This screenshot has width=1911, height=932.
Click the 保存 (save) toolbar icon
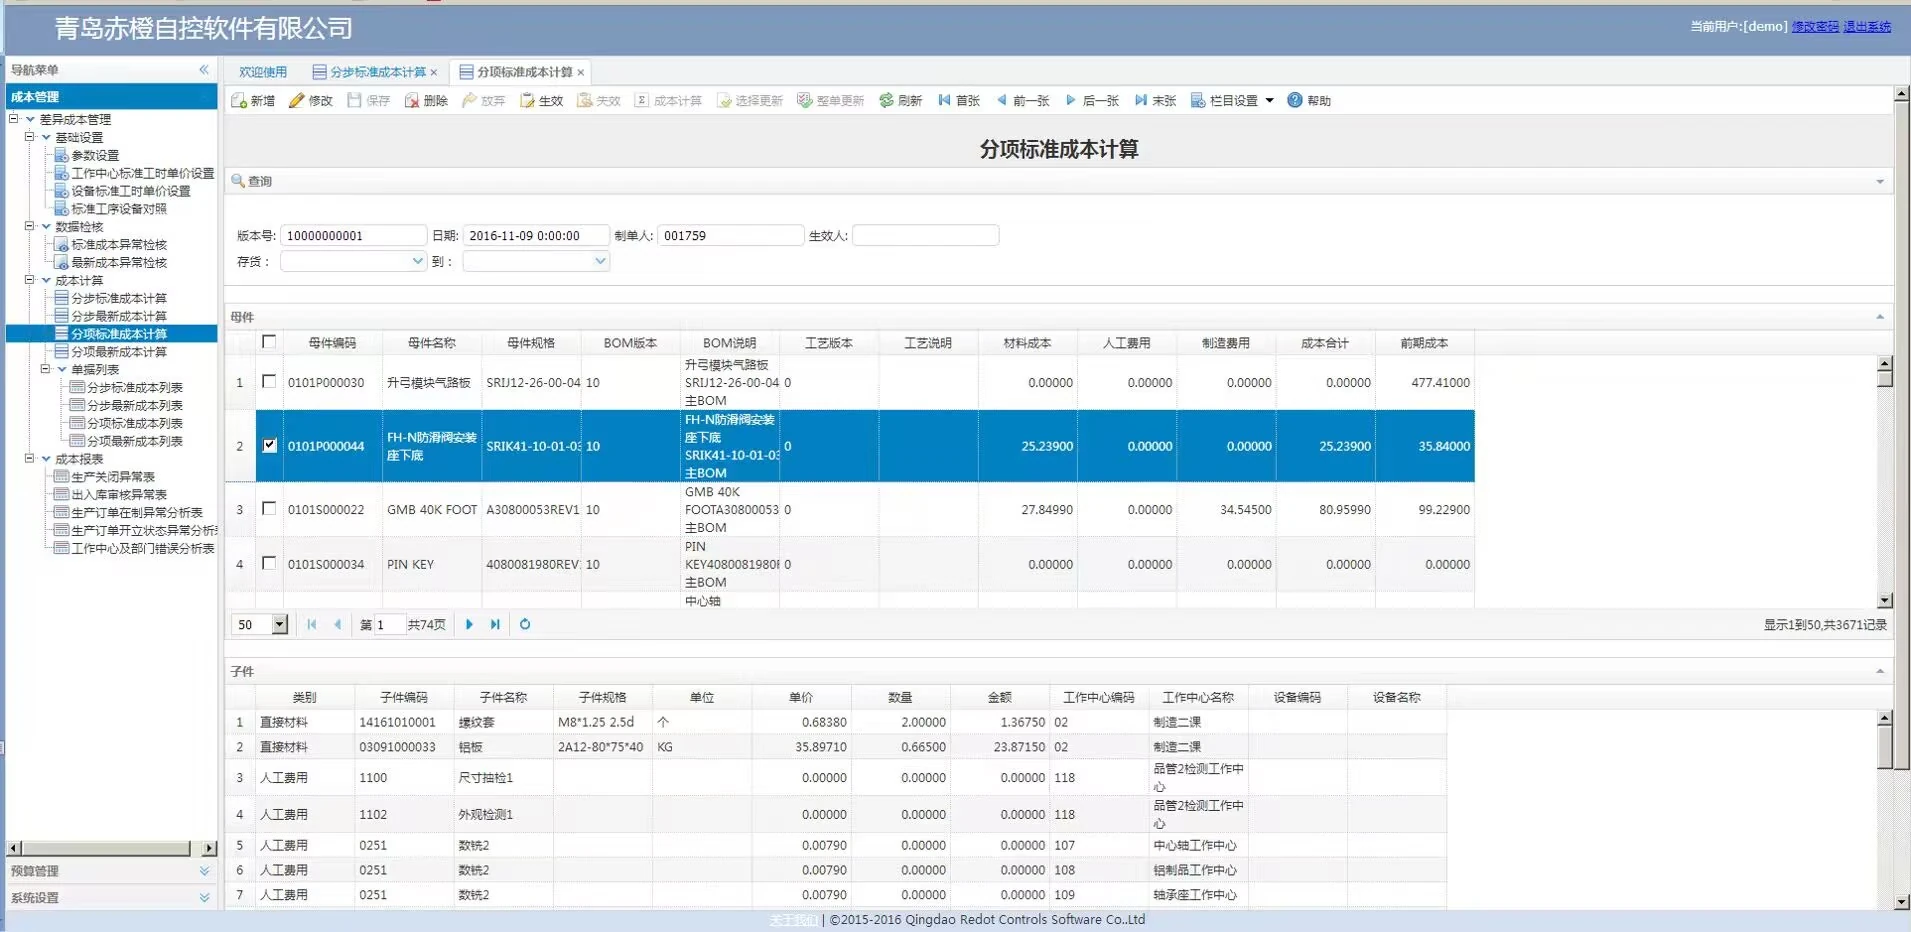point(355,100)
